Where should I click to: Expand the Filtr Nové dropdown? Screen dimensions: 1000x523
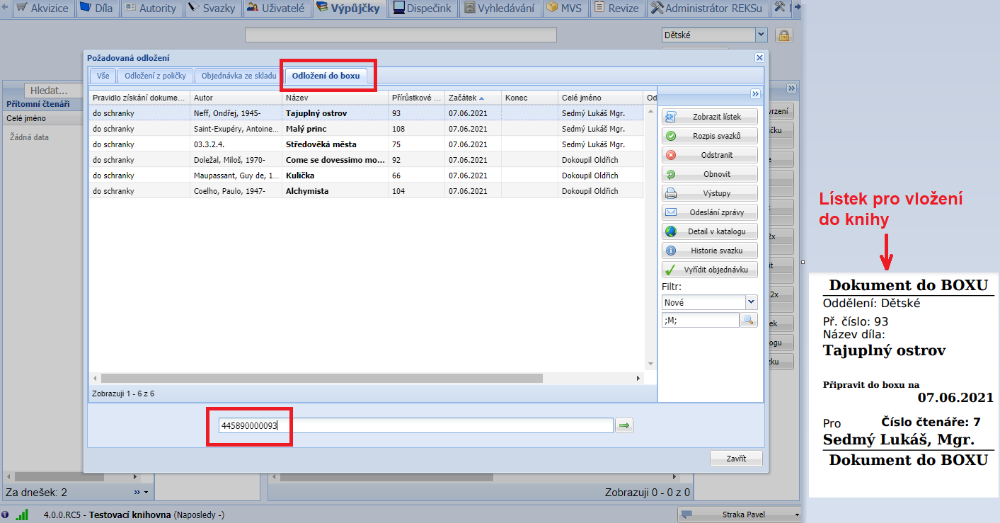coord(751,302)
